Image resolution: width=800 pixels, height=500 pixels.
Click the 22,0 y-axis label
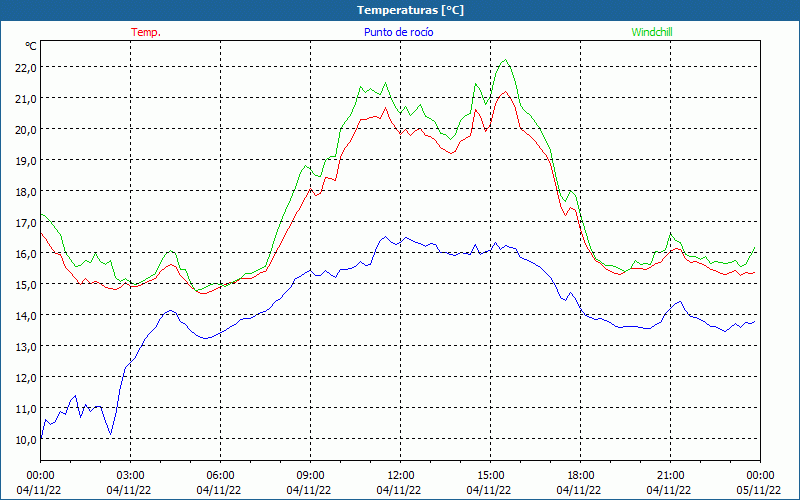tap(25, 67)
